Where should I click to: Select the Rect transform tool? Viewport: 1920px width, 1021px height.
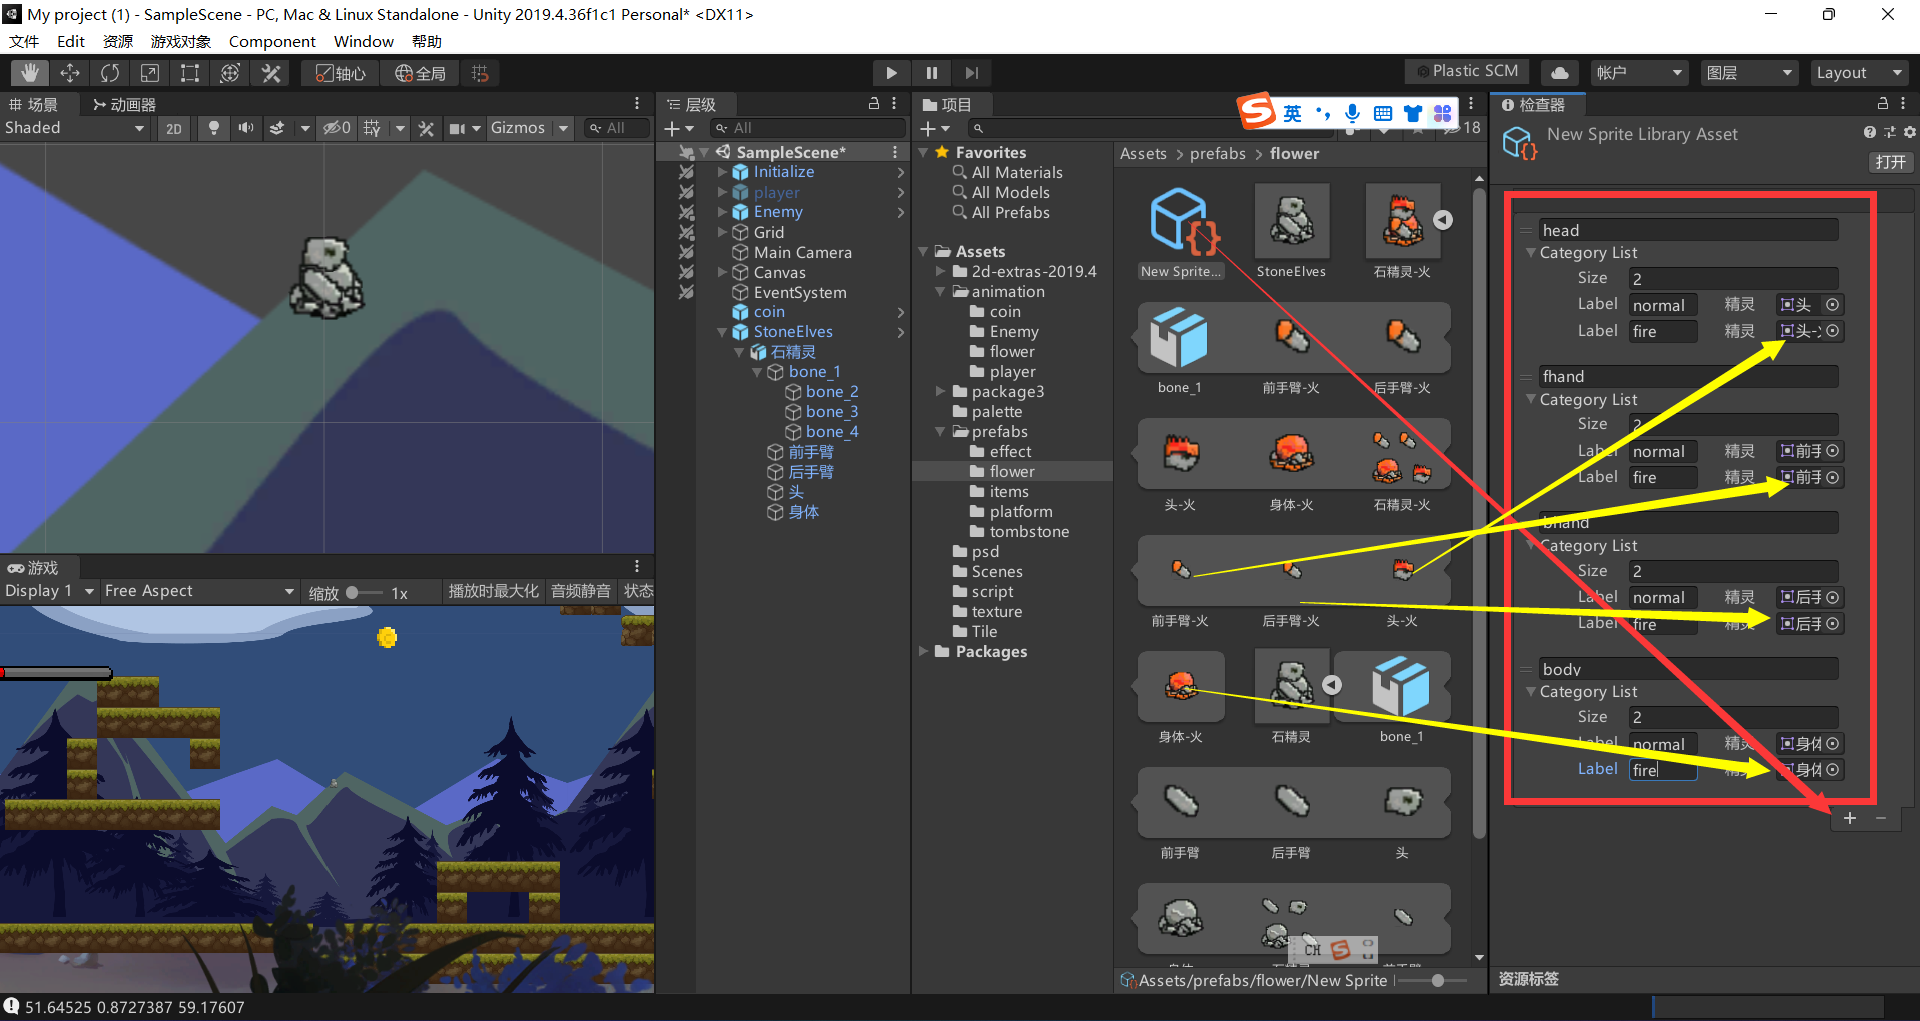(190, 72)
